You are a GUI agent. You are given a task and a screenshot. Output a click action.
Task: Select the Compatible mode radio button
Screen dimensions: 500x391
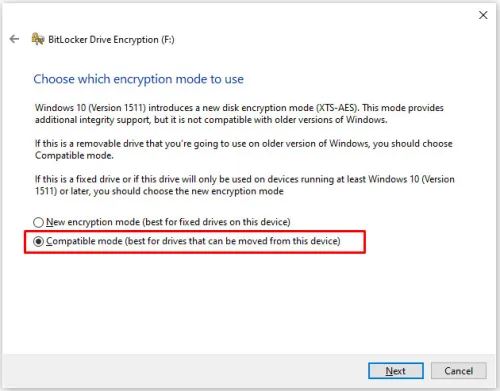(x=38, y=241)
